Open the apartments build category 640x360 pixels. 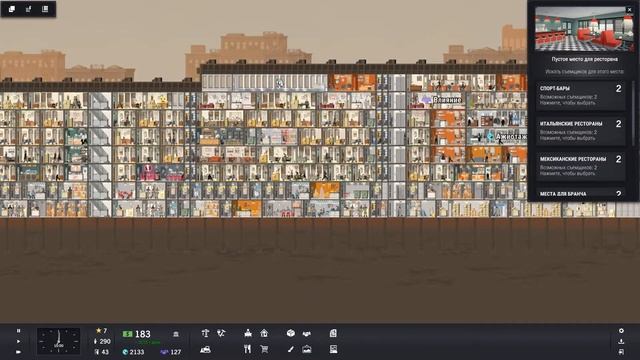[x=264, y=333]
